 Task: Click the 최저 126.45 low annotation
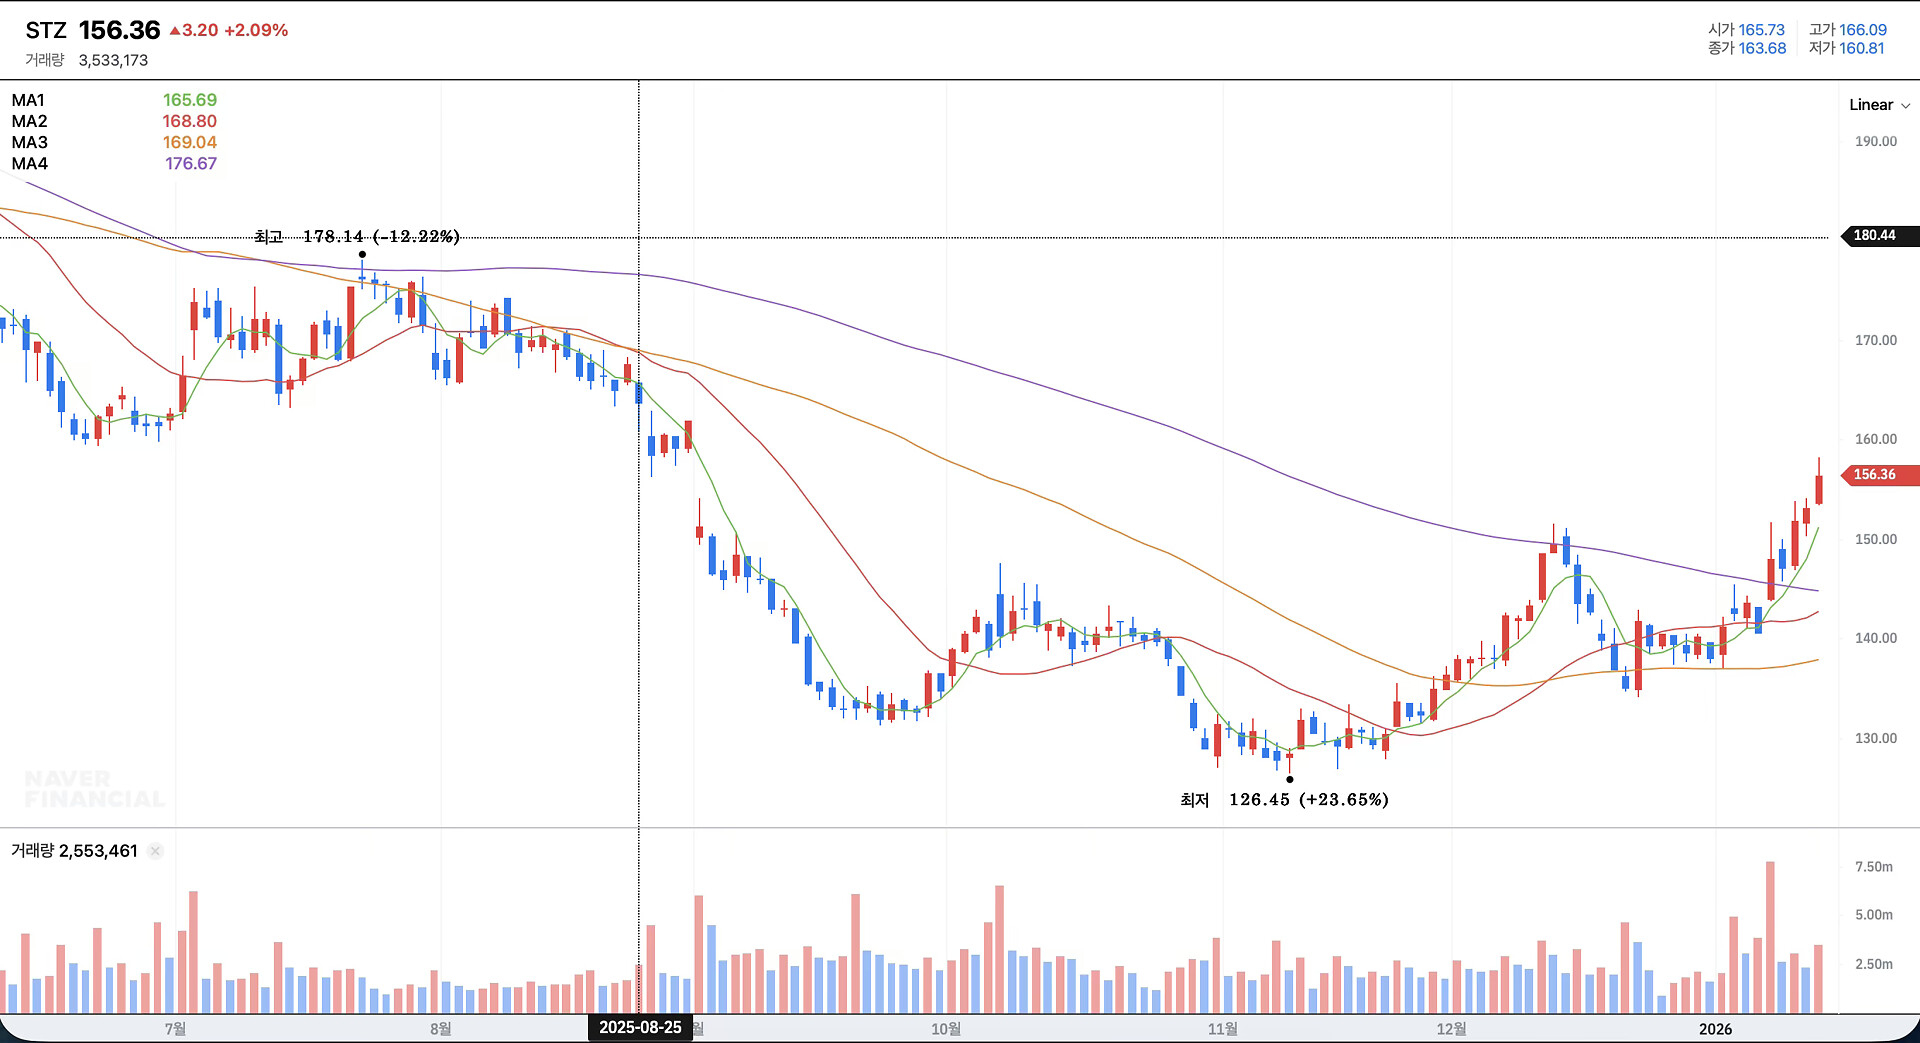pyautogui.click(x=1285, y=800)
